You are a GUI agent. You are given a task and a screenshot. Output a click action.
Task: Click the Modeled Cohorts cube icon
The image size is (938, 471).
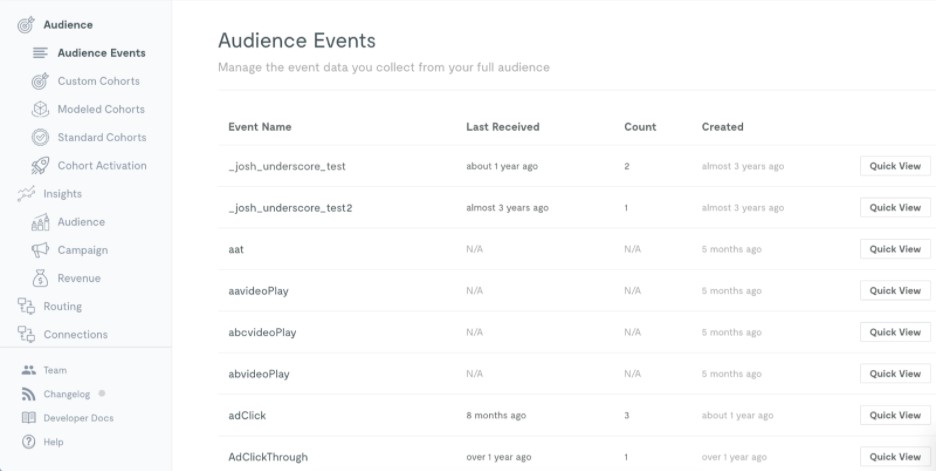click(x=40, y=109)
